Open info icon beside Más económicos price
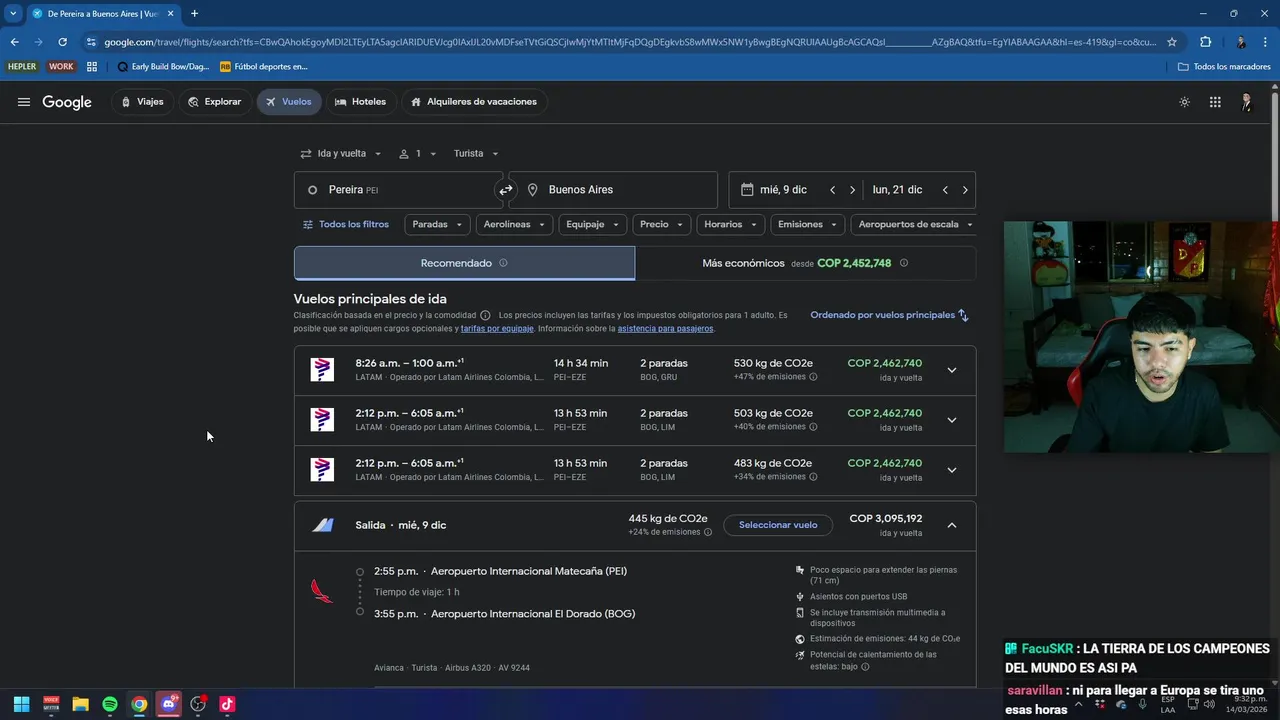 click(904, 263)
